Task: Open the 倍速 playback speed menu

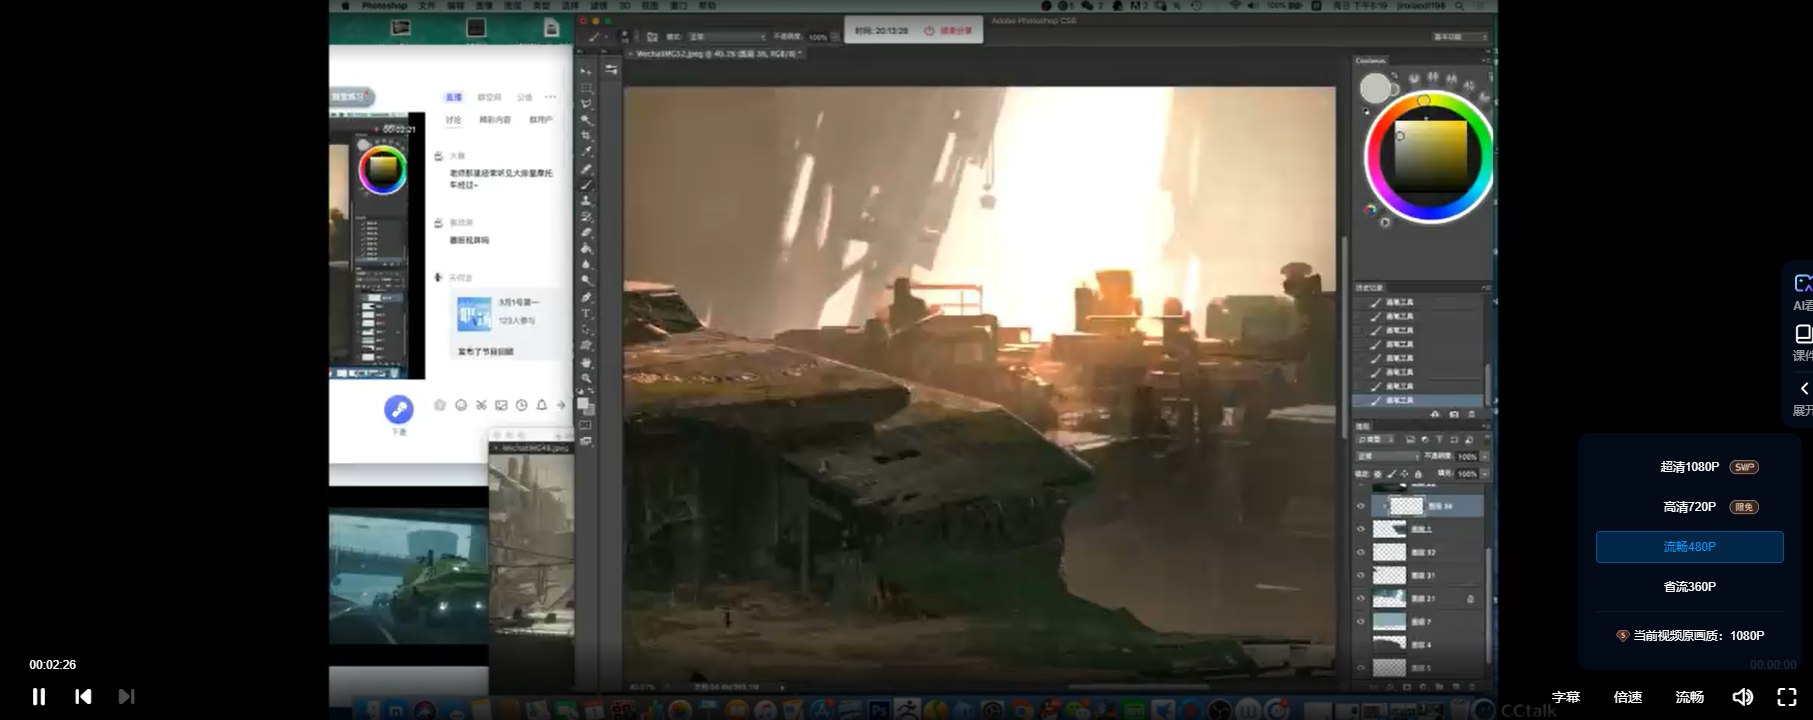Action: point(1628,697)
